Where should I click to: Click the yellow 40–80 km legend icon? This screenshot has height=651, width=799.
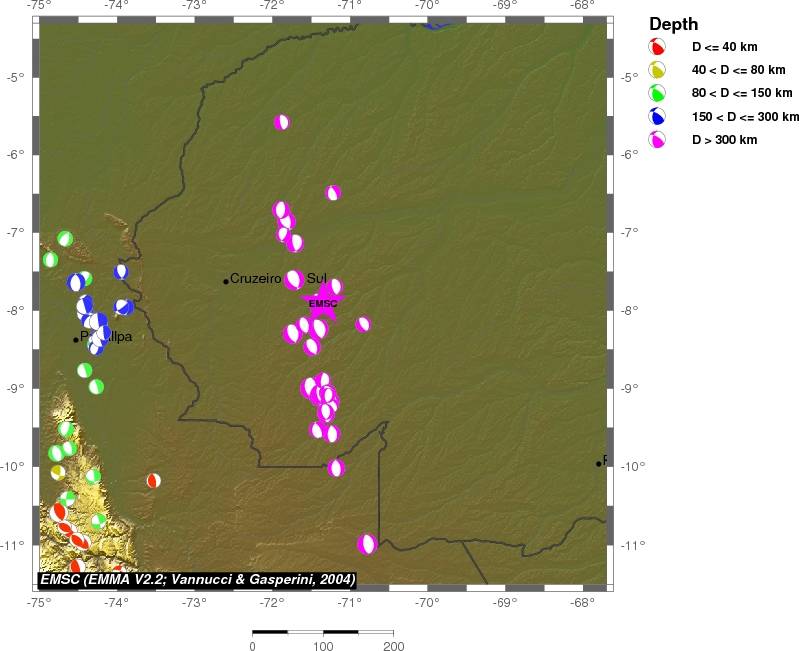pos(658,70)
